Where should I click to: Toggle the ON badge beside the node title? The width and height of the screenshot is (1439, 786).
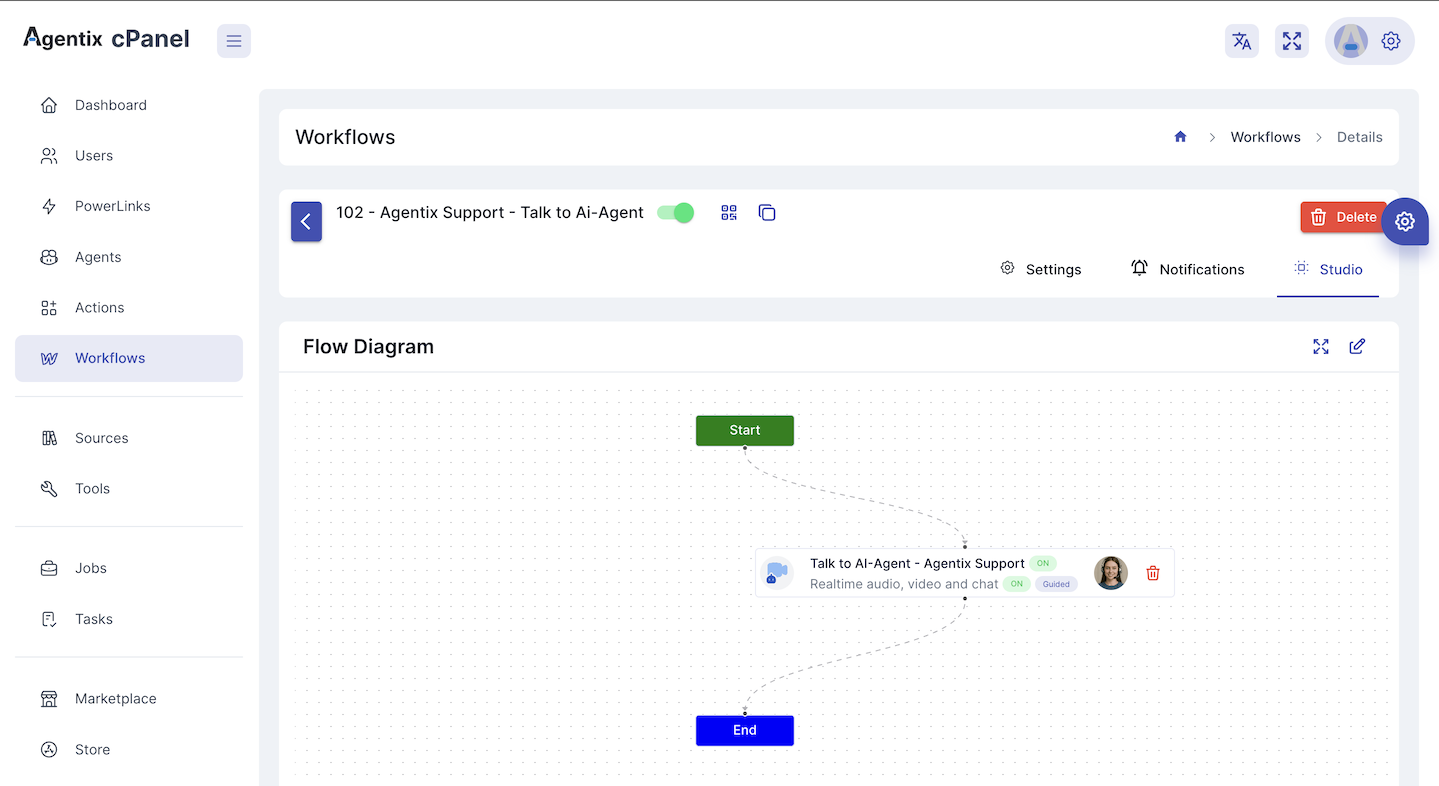click(1042, 563)
